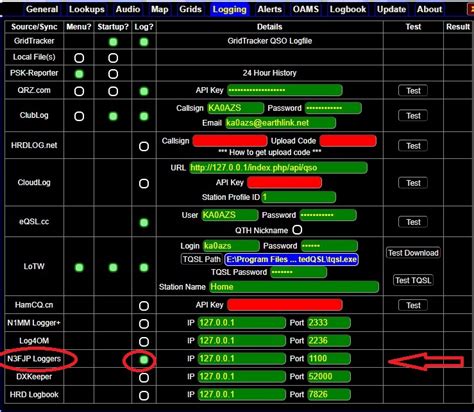Disable LoTW Menu option
The image size is (474, 412).
point(79,267)
